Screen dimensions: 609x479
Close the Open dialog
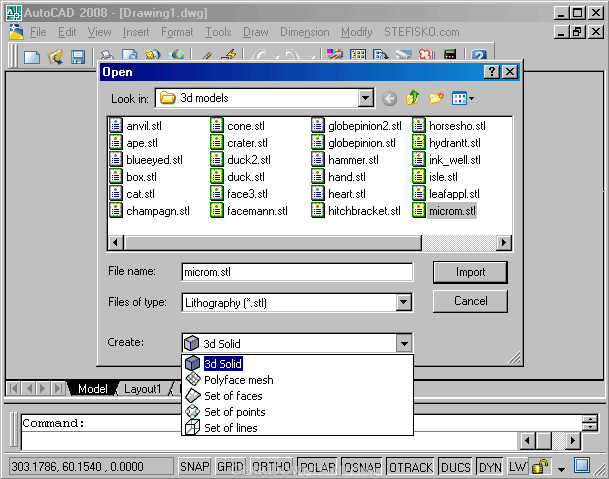(x=510, y=71)
